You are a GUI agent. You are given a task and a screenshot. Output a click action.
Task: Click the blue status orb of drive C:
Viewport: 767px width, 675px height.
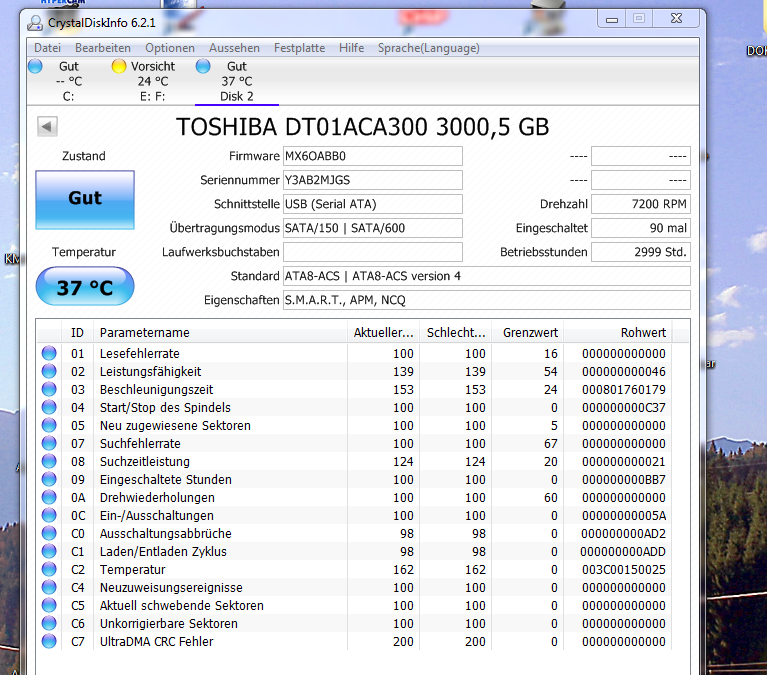coord(35,66)
